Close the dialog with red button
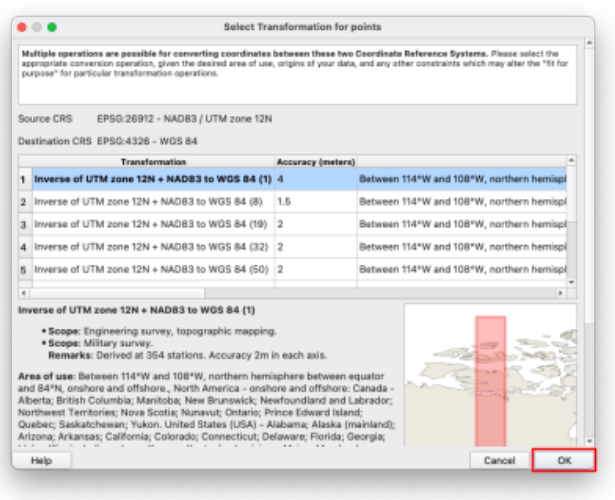This screenshot has width=615, height=500. 22,27
